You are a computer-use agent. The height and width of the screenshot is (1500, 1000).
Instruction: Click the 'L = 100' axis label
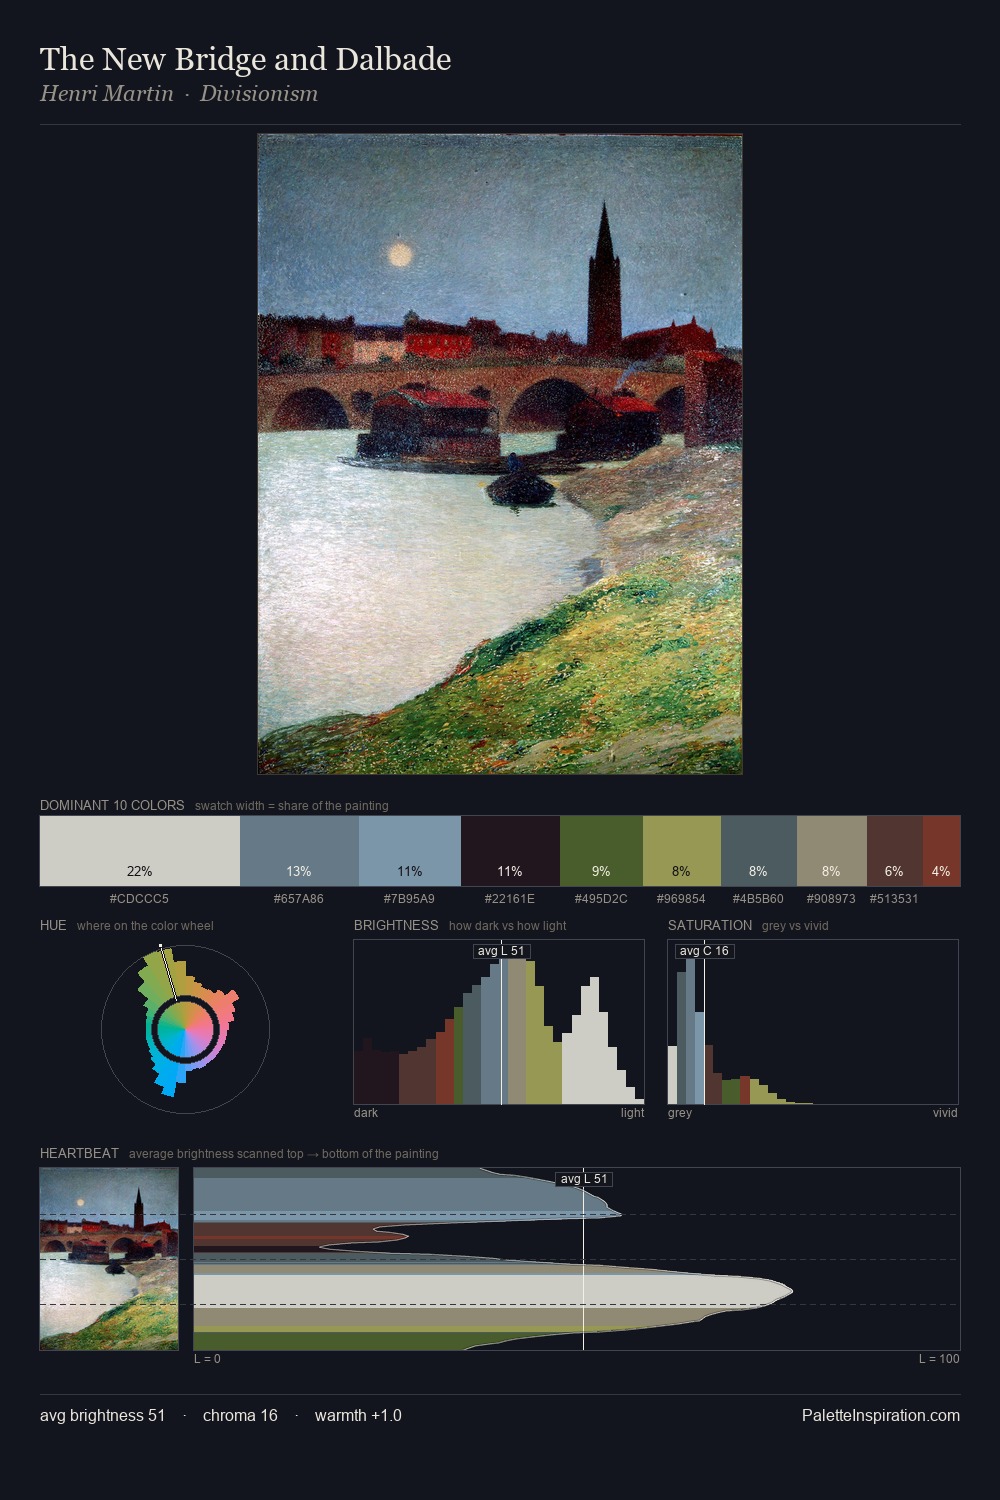[939, 1359]
